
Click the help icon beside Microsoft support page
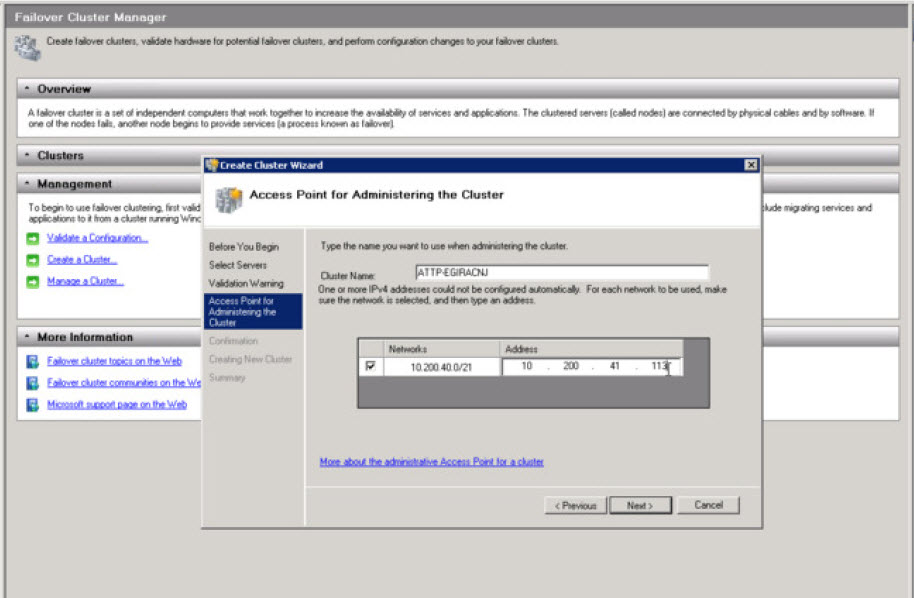pyautogui.click(x=33, y=404)
